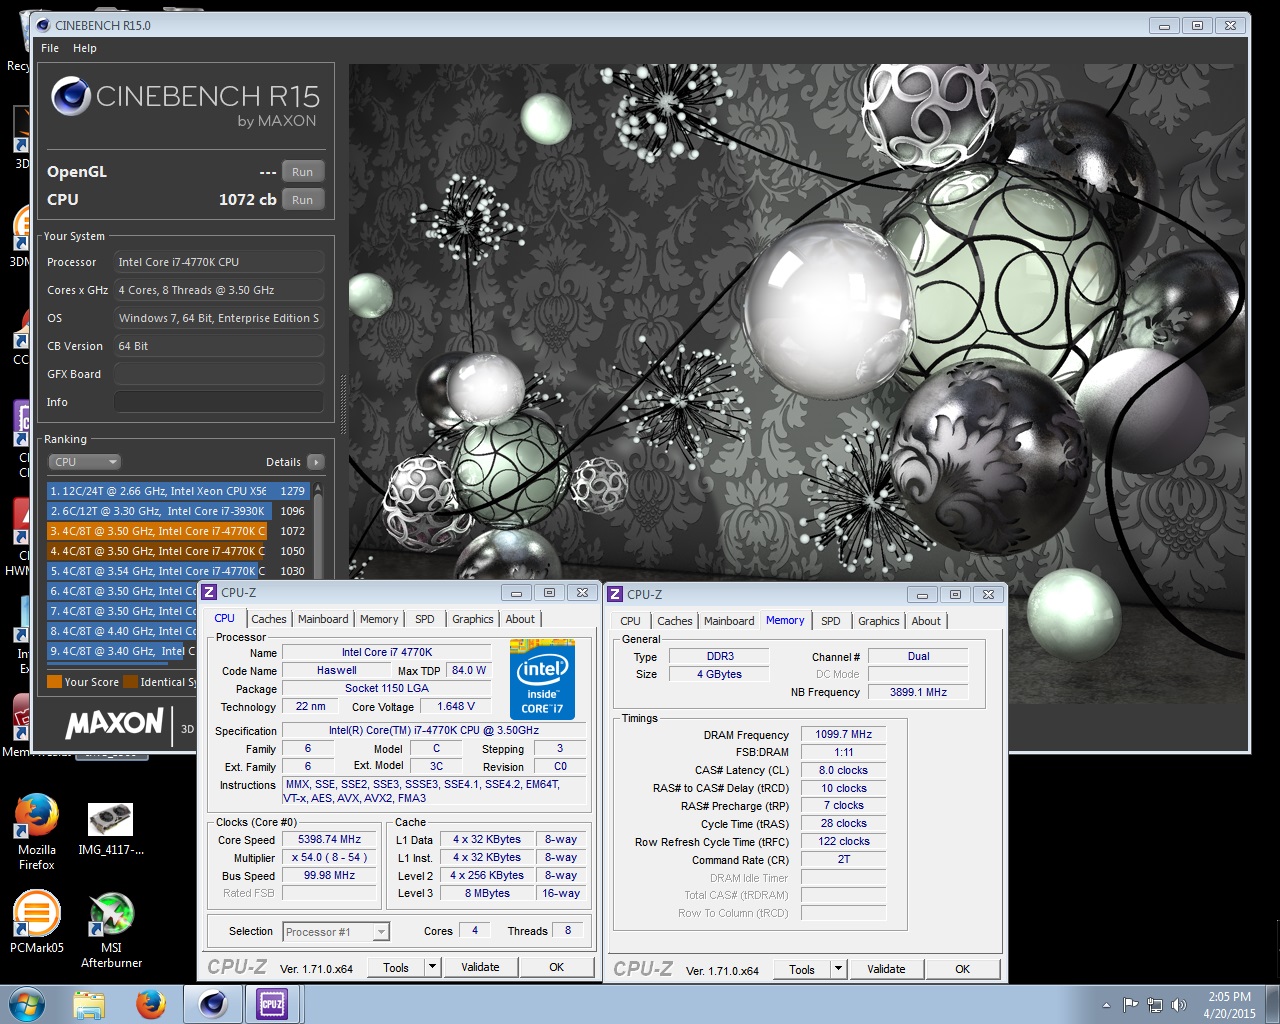
Task: Open Caches tab in left CPU-Z window
Action: point(269,619)
